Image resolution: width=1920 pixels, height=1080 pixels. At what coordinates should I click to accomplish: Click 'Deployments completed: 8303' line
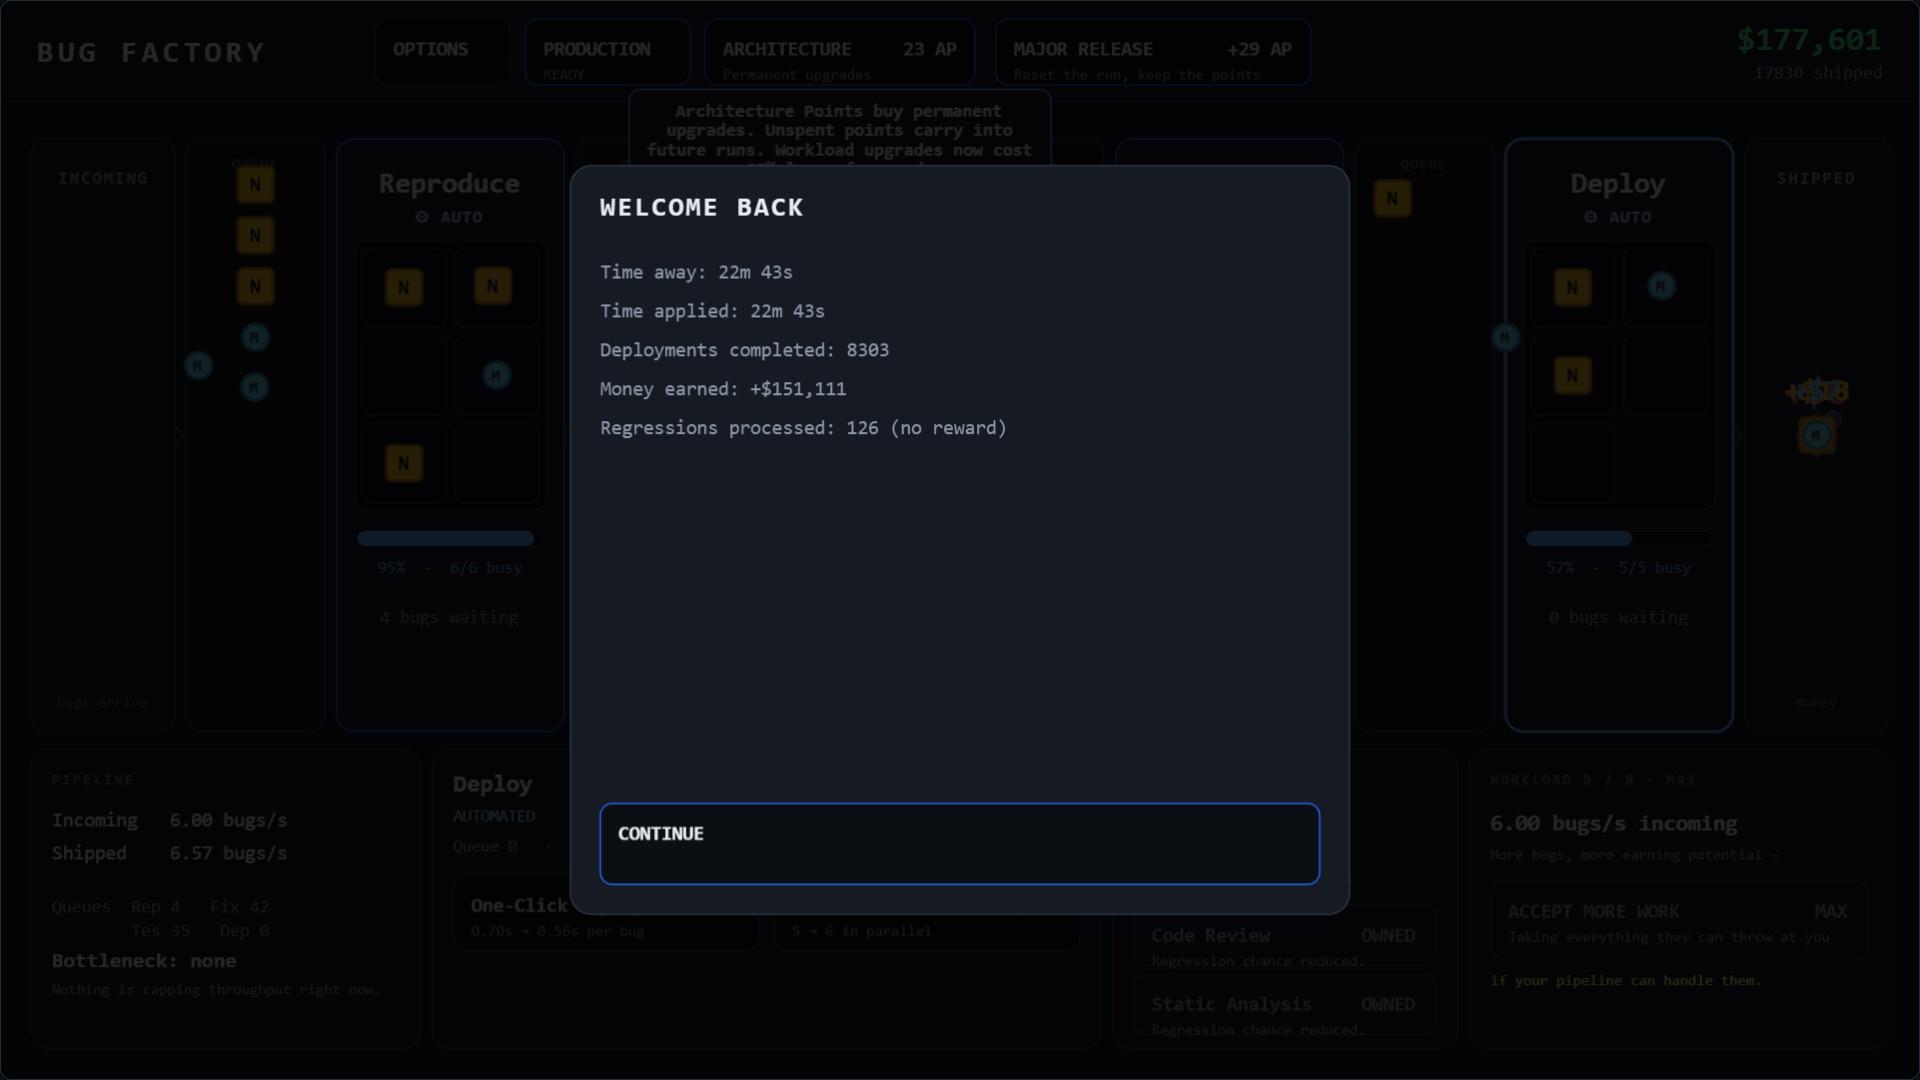pyautogui.click(x=744, y=350)
